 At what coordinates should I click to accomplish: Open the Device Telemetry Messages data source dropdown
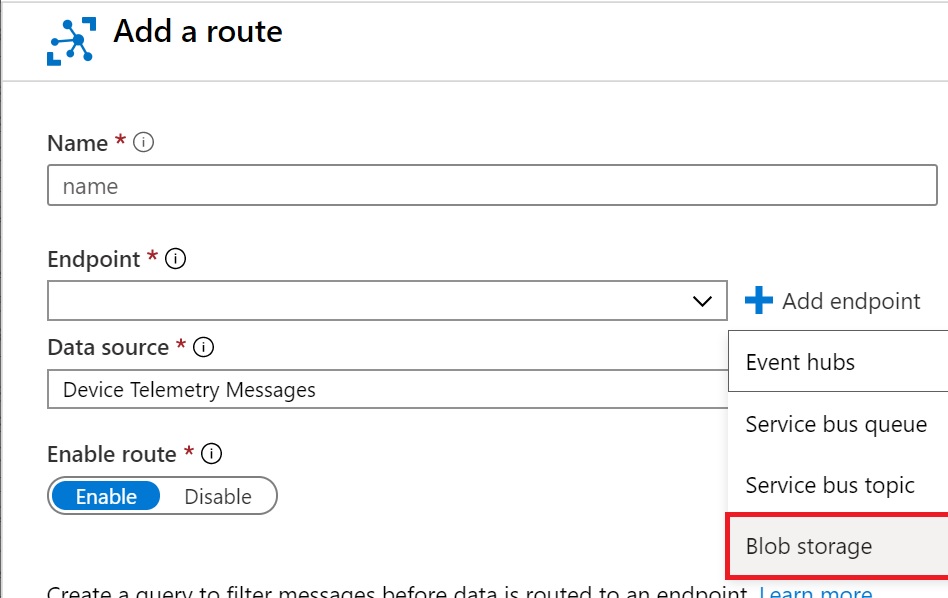tap(388, 389)
